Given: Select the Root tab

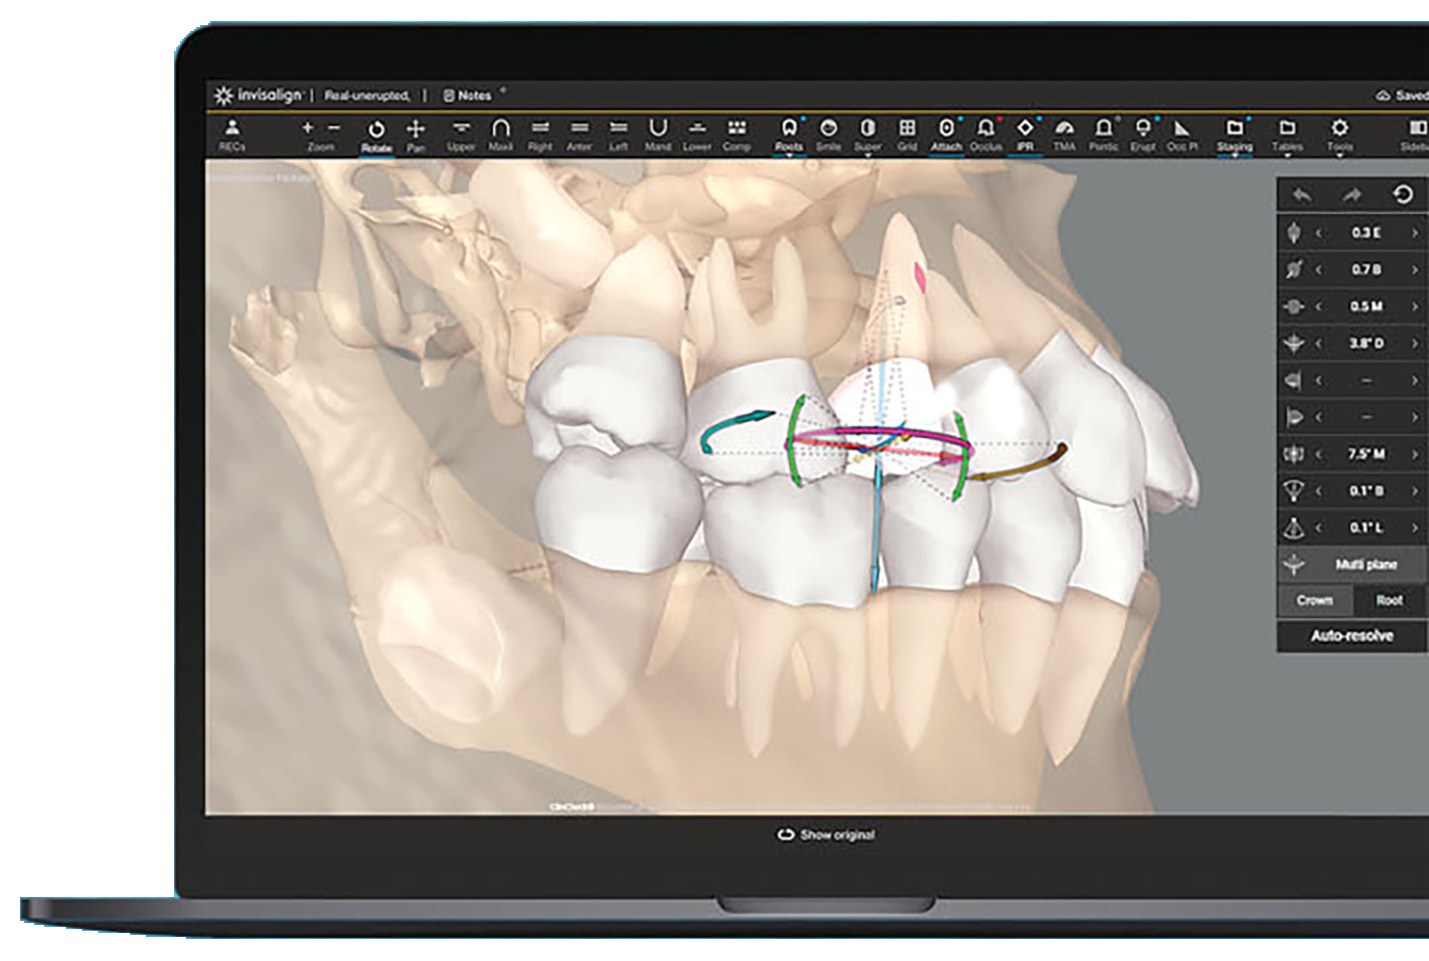Looking at the screenshot, I should pos(1389,601).
